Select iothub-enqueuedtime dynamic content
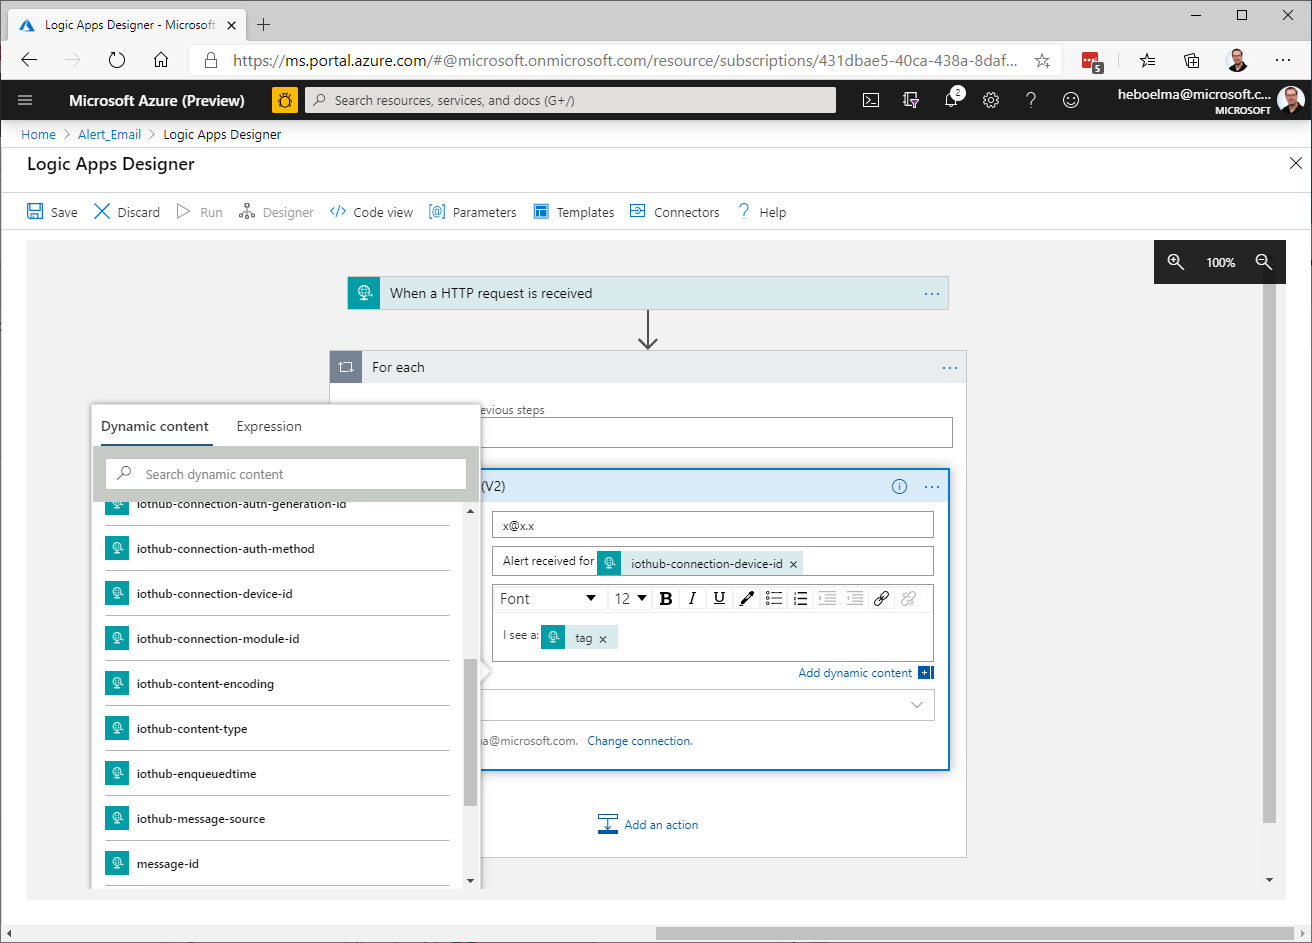The image size is (1312, 943). [277, 774]
